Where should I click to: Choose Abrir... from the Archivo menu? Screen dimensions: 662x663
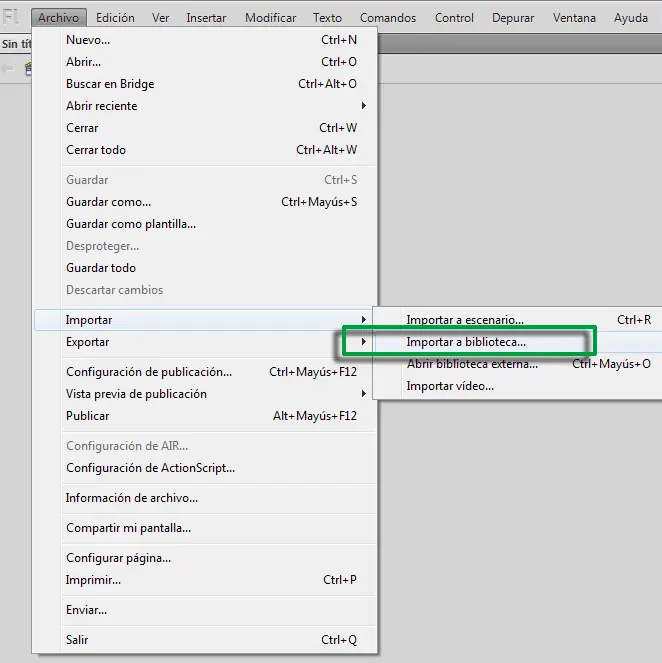205,62
